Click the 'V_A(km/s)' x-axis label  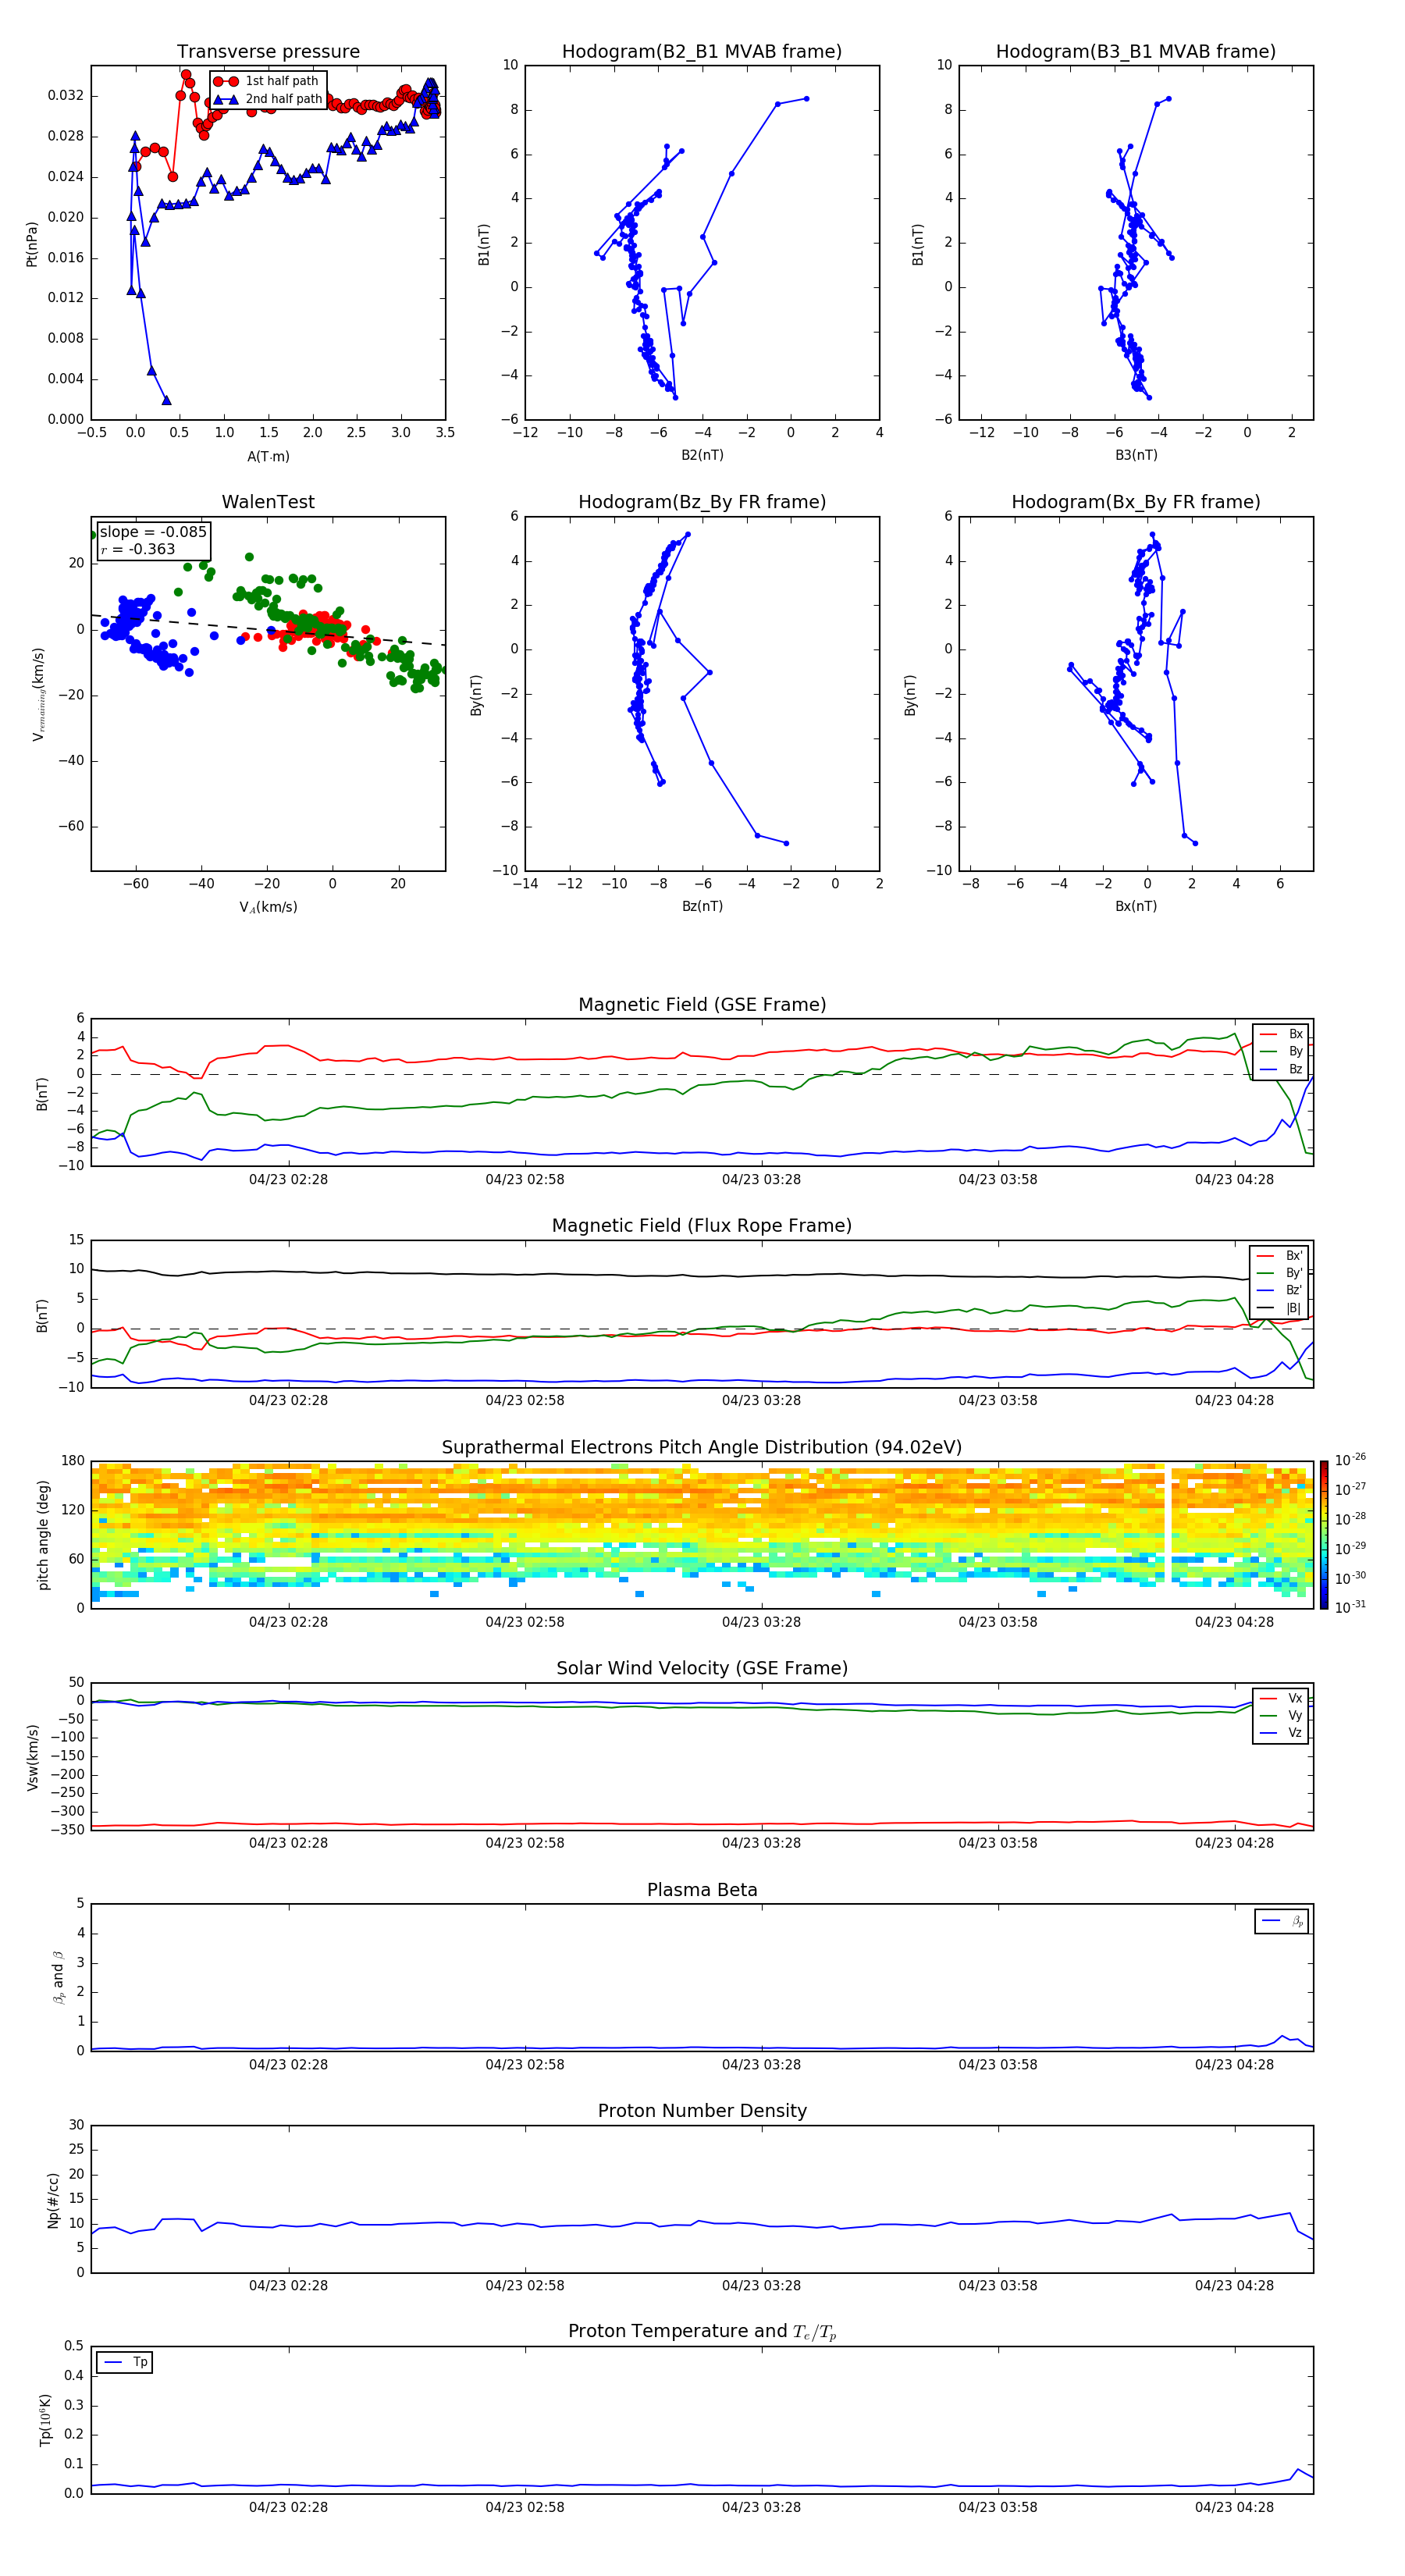click(268, 907)
